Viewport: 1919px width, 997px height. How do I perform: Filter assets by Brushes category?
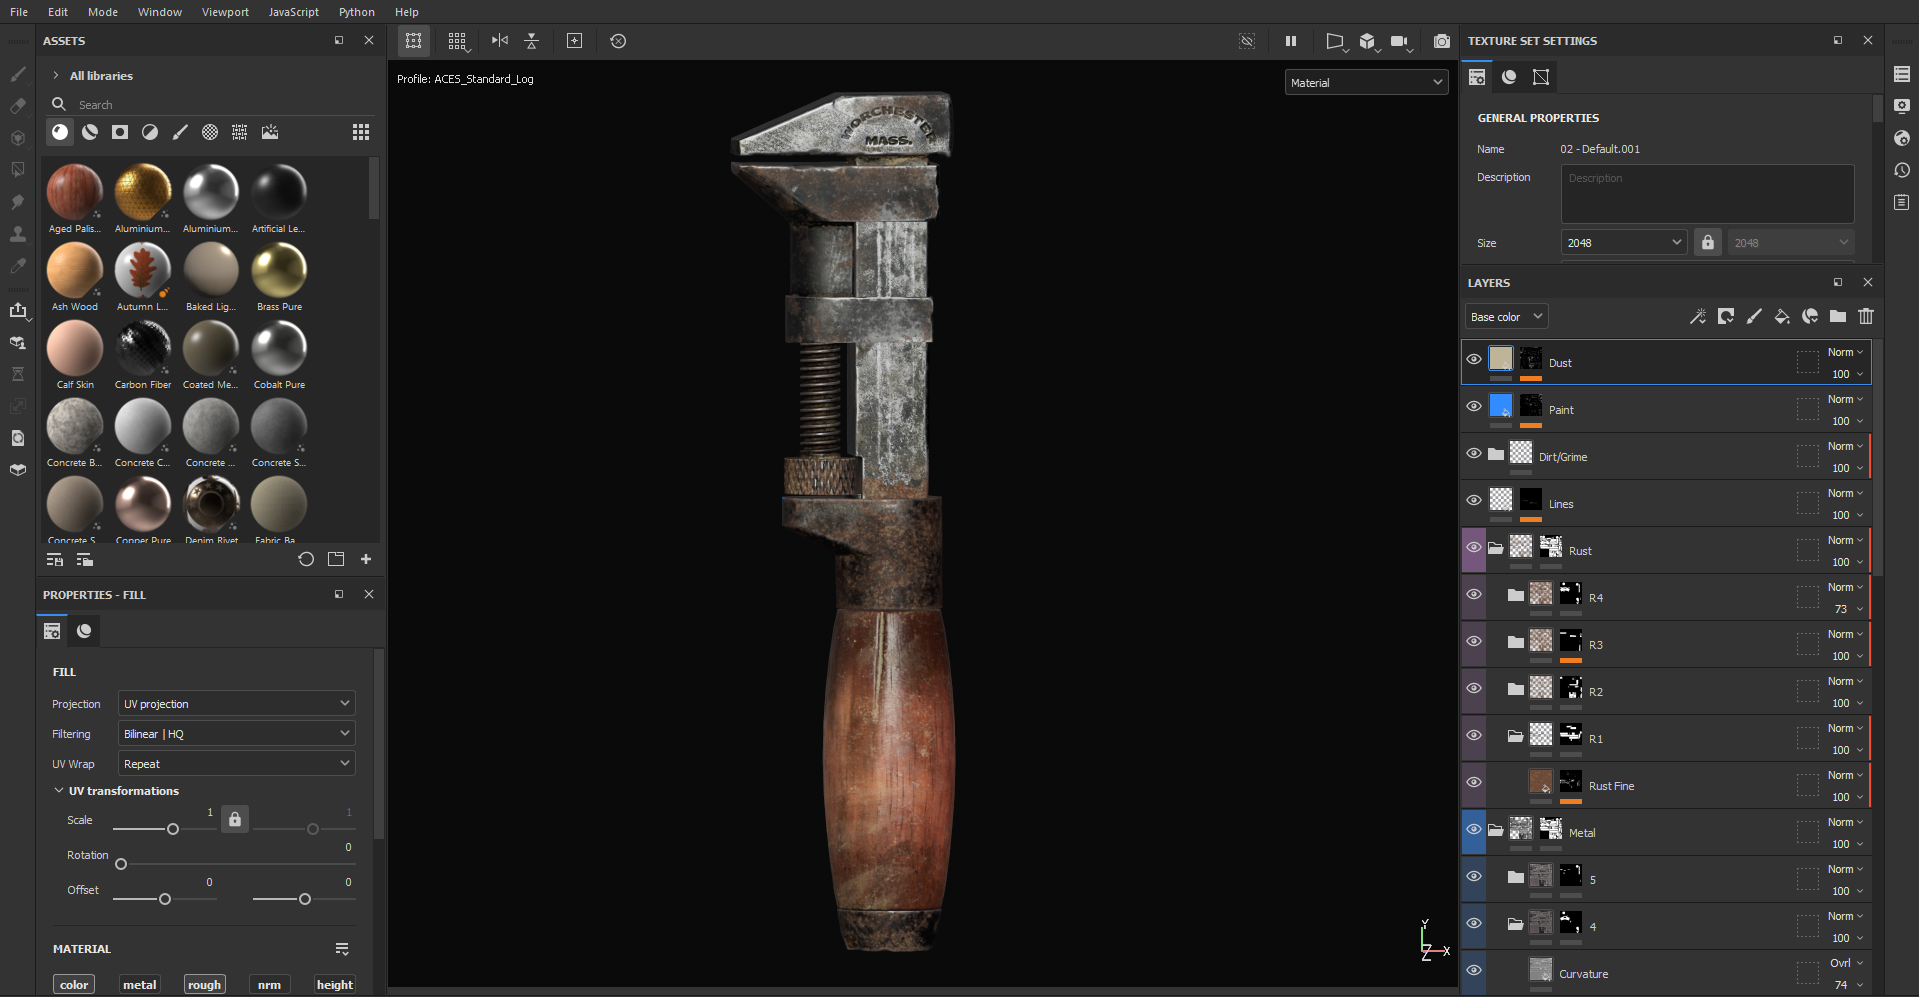coord(180,132)
